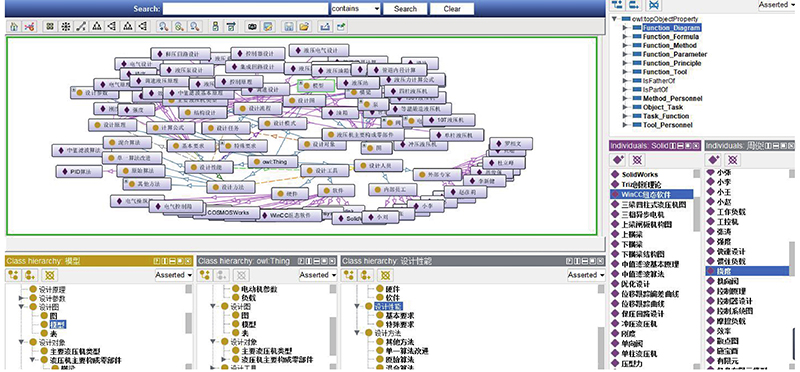The height and width of the screenshot is (372, 800).
Task: Select the spring layout toolbar icon
Action: pos(81,26)
